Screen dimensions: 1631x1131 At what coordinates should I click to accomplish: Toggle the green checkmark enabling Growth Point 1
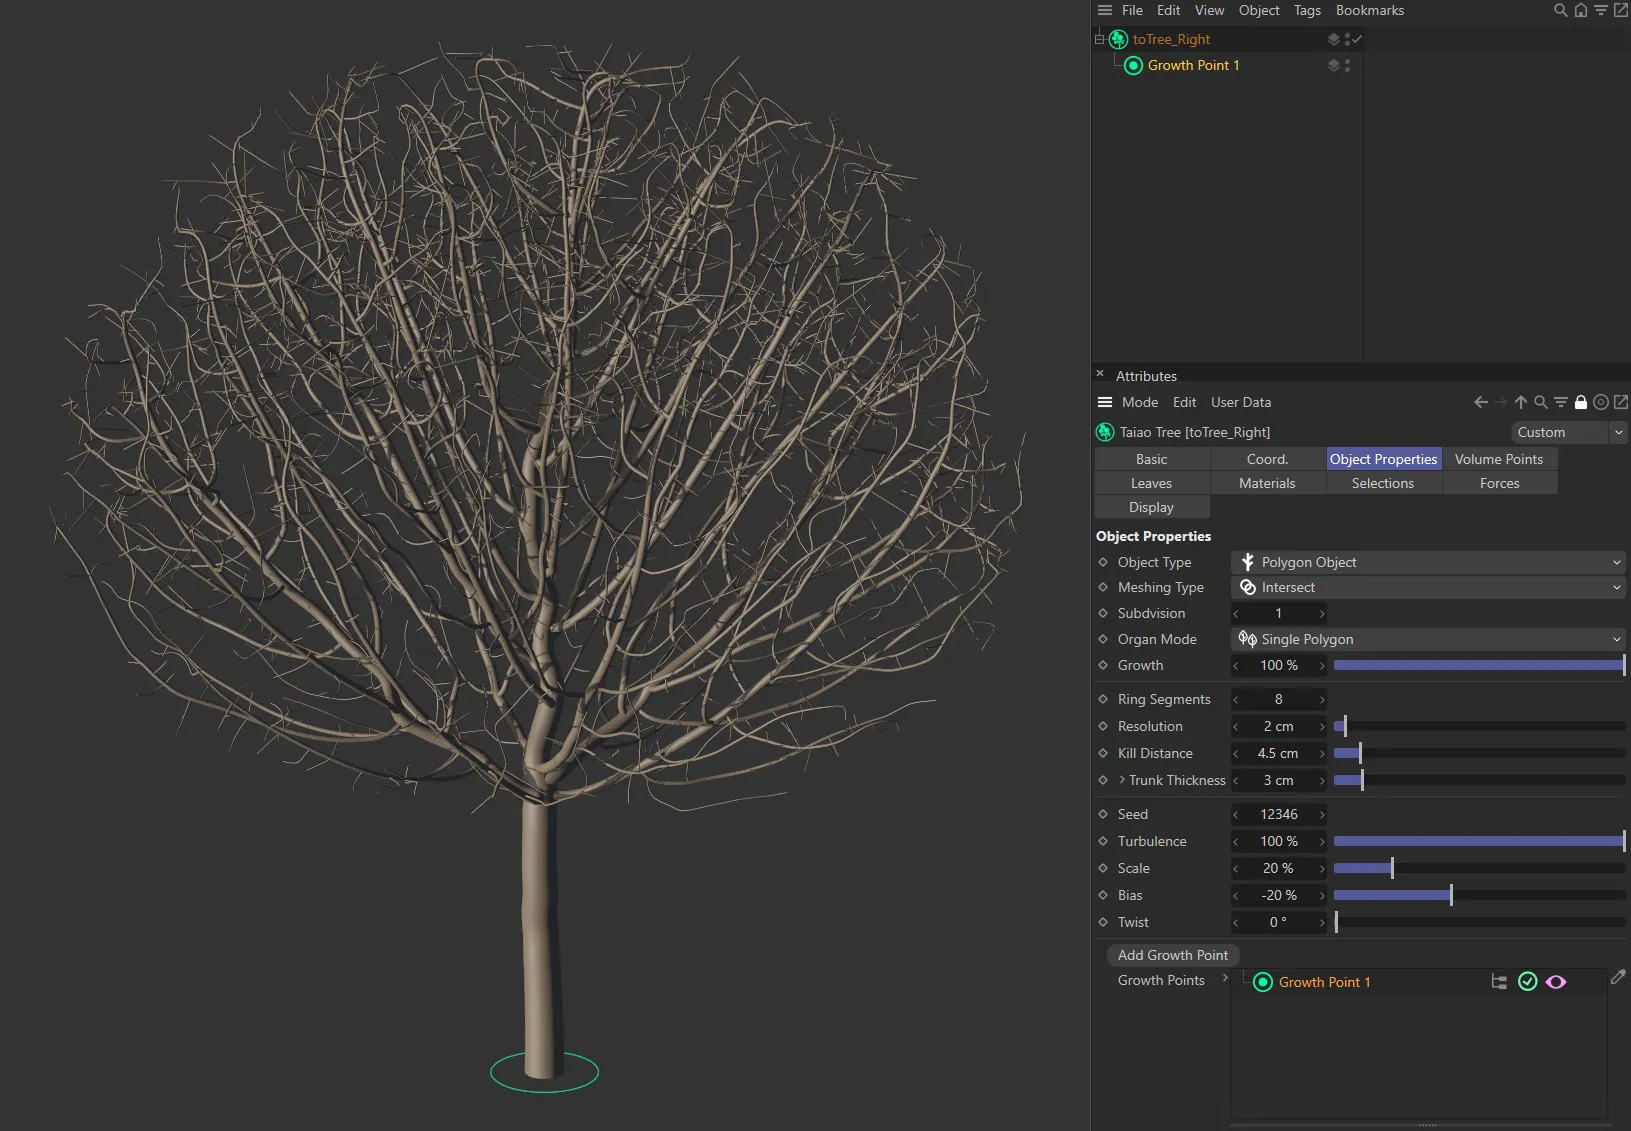1527,981
